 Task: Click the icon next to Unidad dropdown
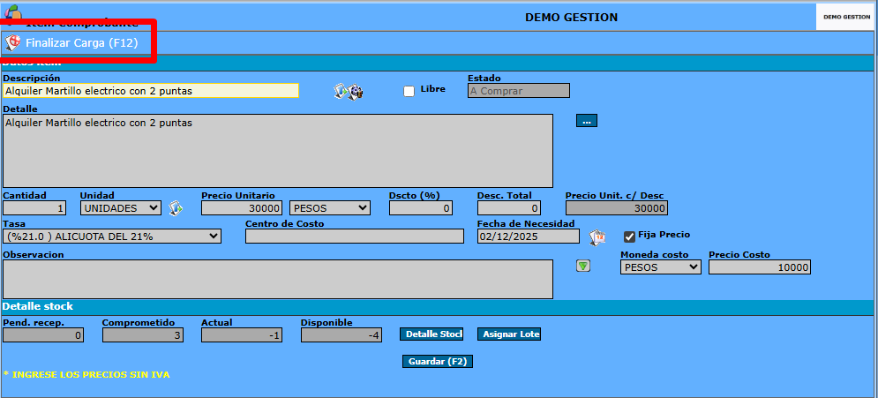176,208
